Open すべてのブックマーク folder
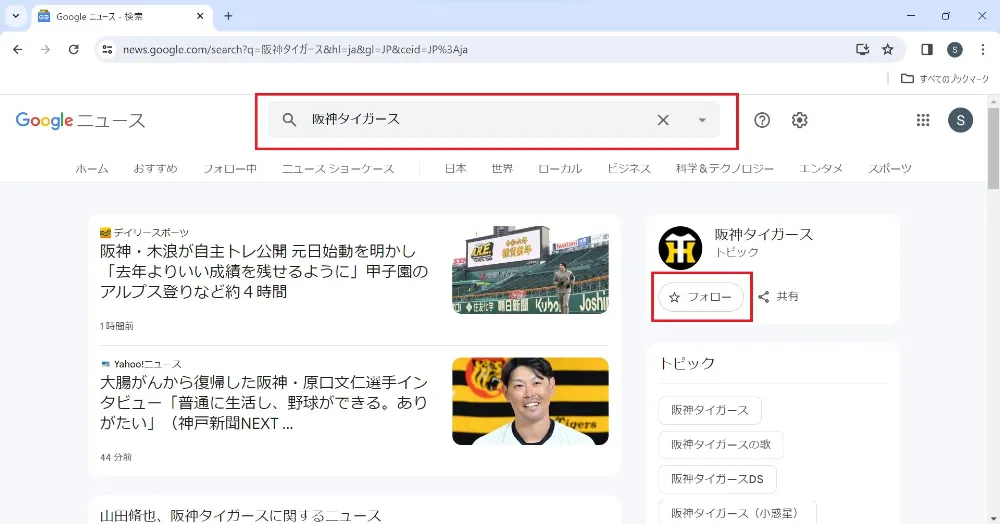 [x=945, y=78]
